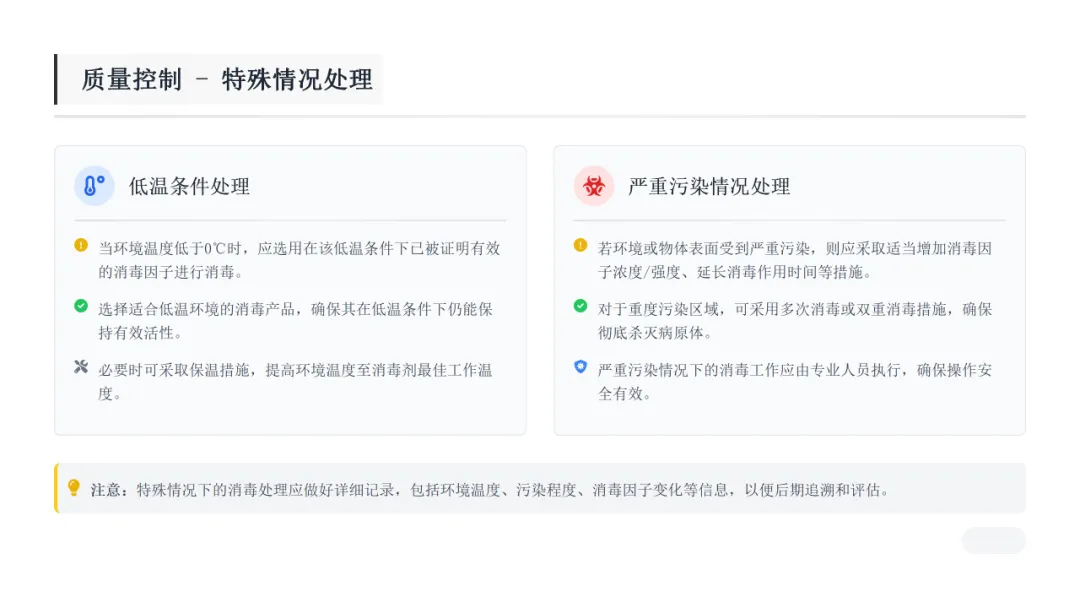The image size is (1080, 608).
Task: Click text about 多次消毒或双重消毒措施
Action: (795, 322)
